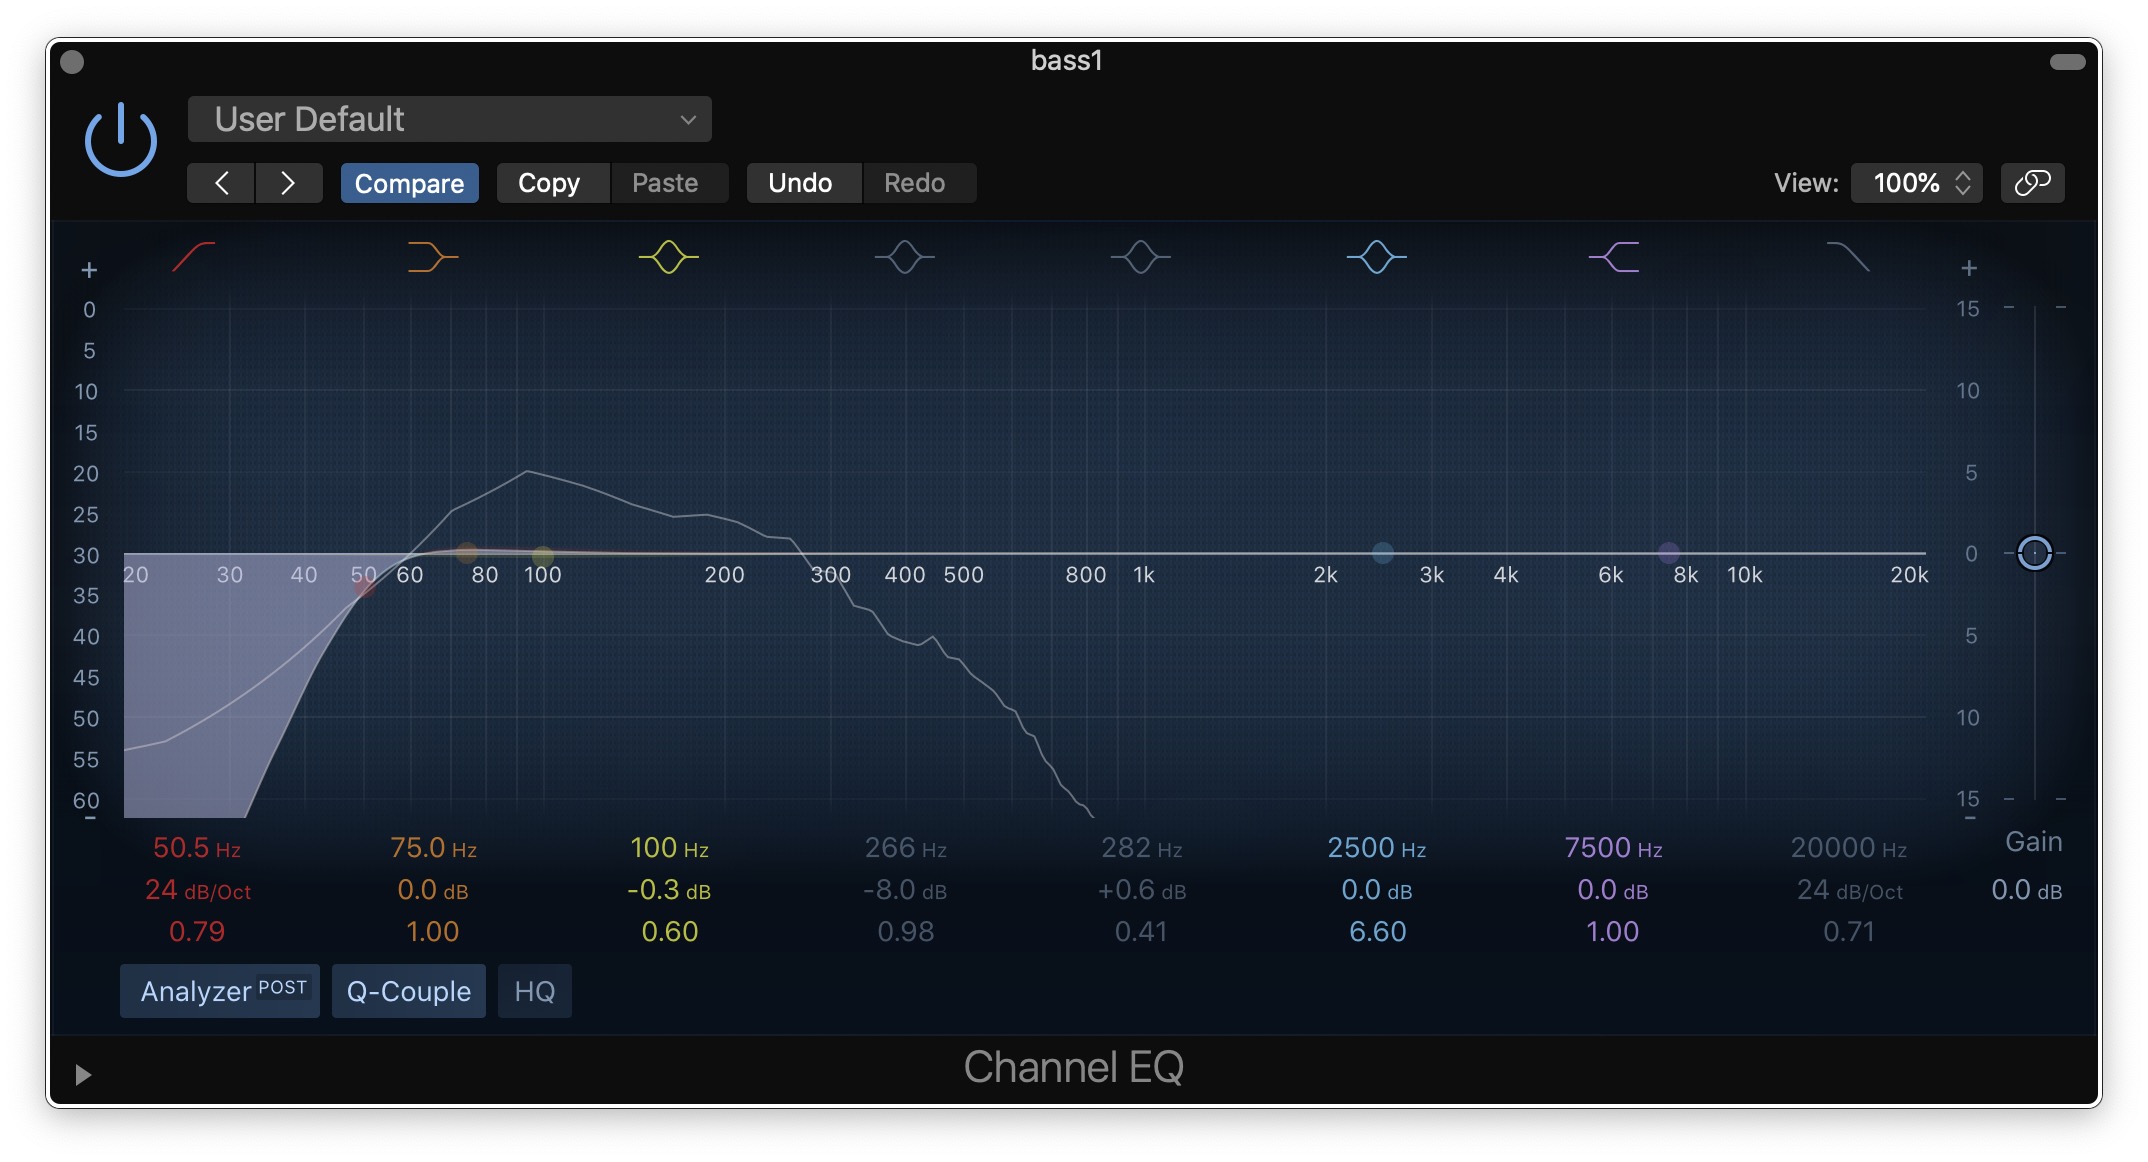2148x1162 pixels.
Task: Disable the Q-Couple option
Action: (408, 991)
